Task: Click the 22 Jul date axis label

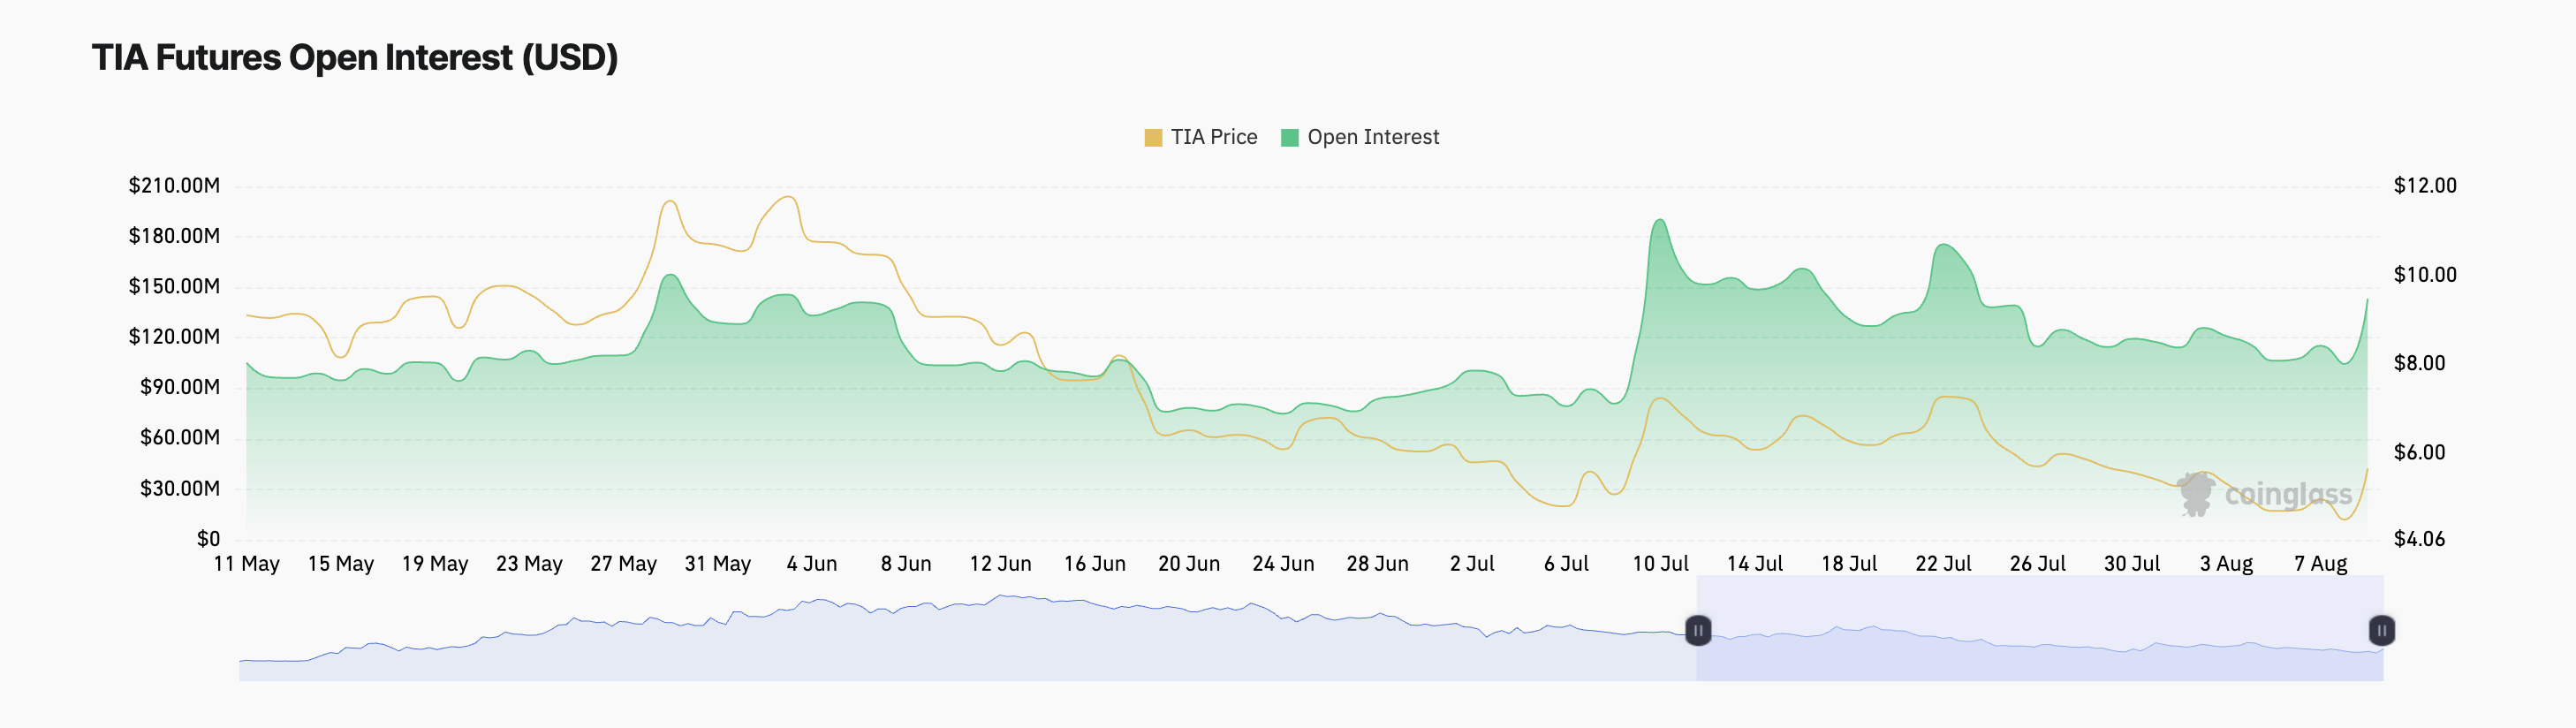Action: [1943, 564]
